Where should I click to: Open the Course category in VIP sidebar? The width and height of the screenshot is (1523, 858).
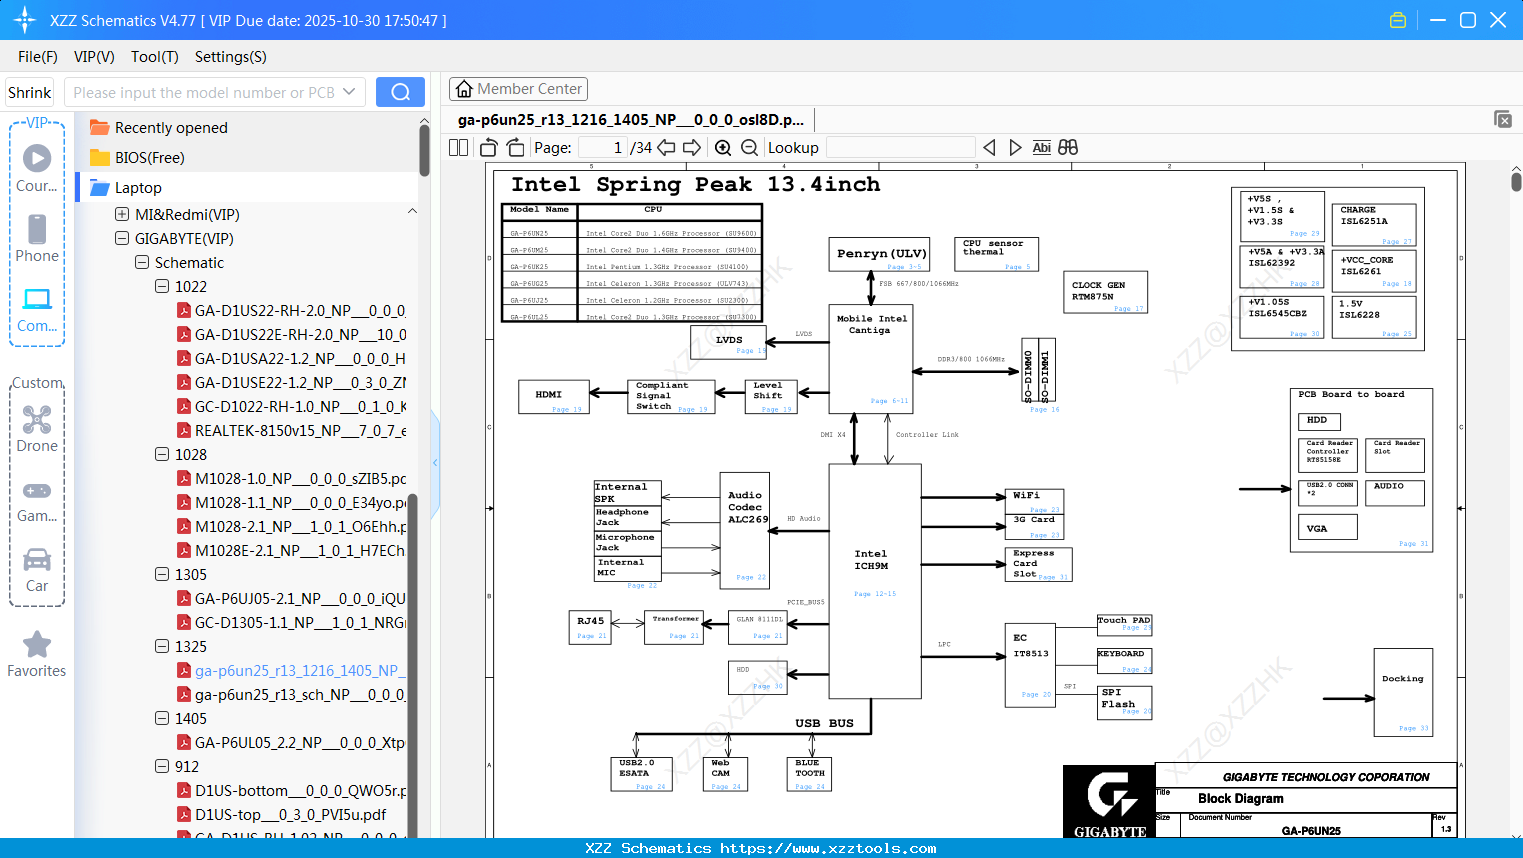pos(37,168)
